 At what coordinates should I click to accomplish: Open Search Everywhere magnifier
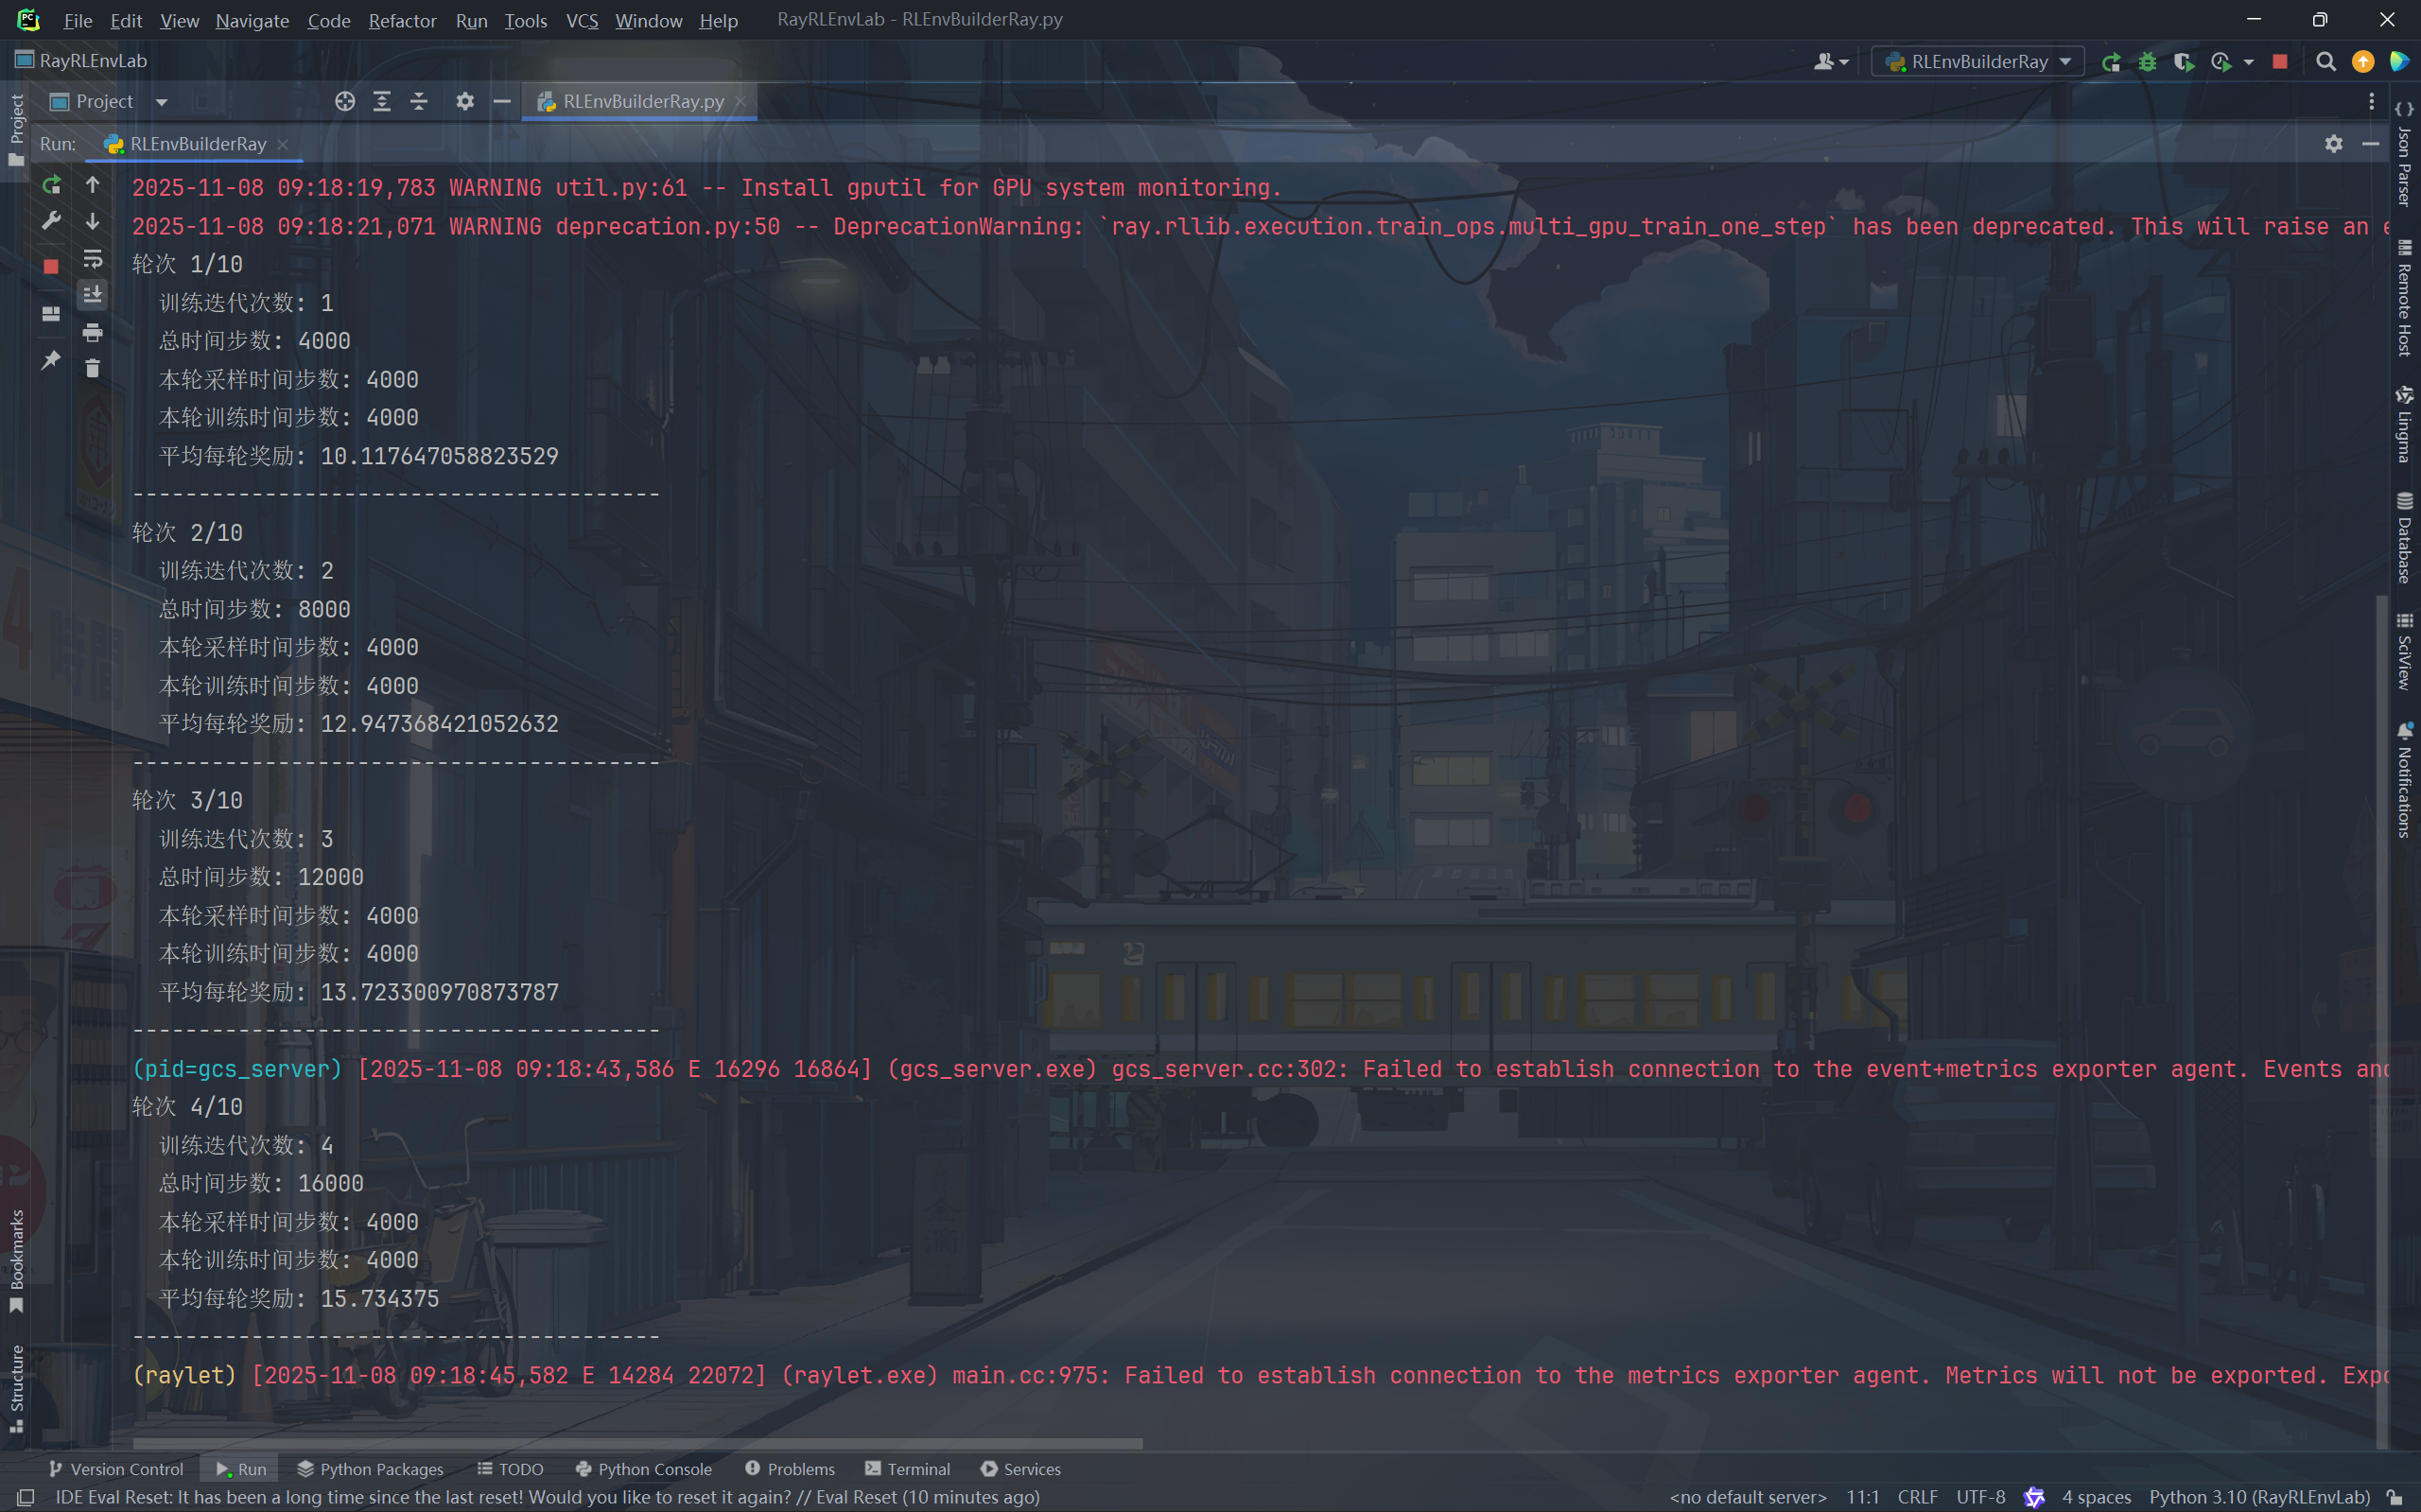click(x=2326, y=62)
